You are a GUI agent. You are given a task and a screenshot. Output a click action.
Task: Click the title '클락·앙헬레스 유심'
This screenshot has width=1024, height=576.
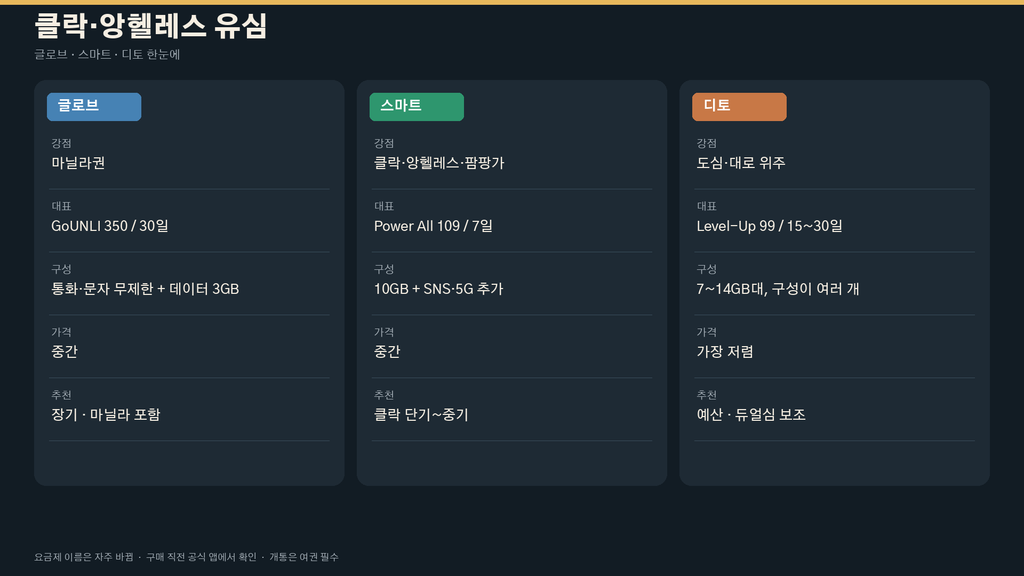click(x=151, y=27)
